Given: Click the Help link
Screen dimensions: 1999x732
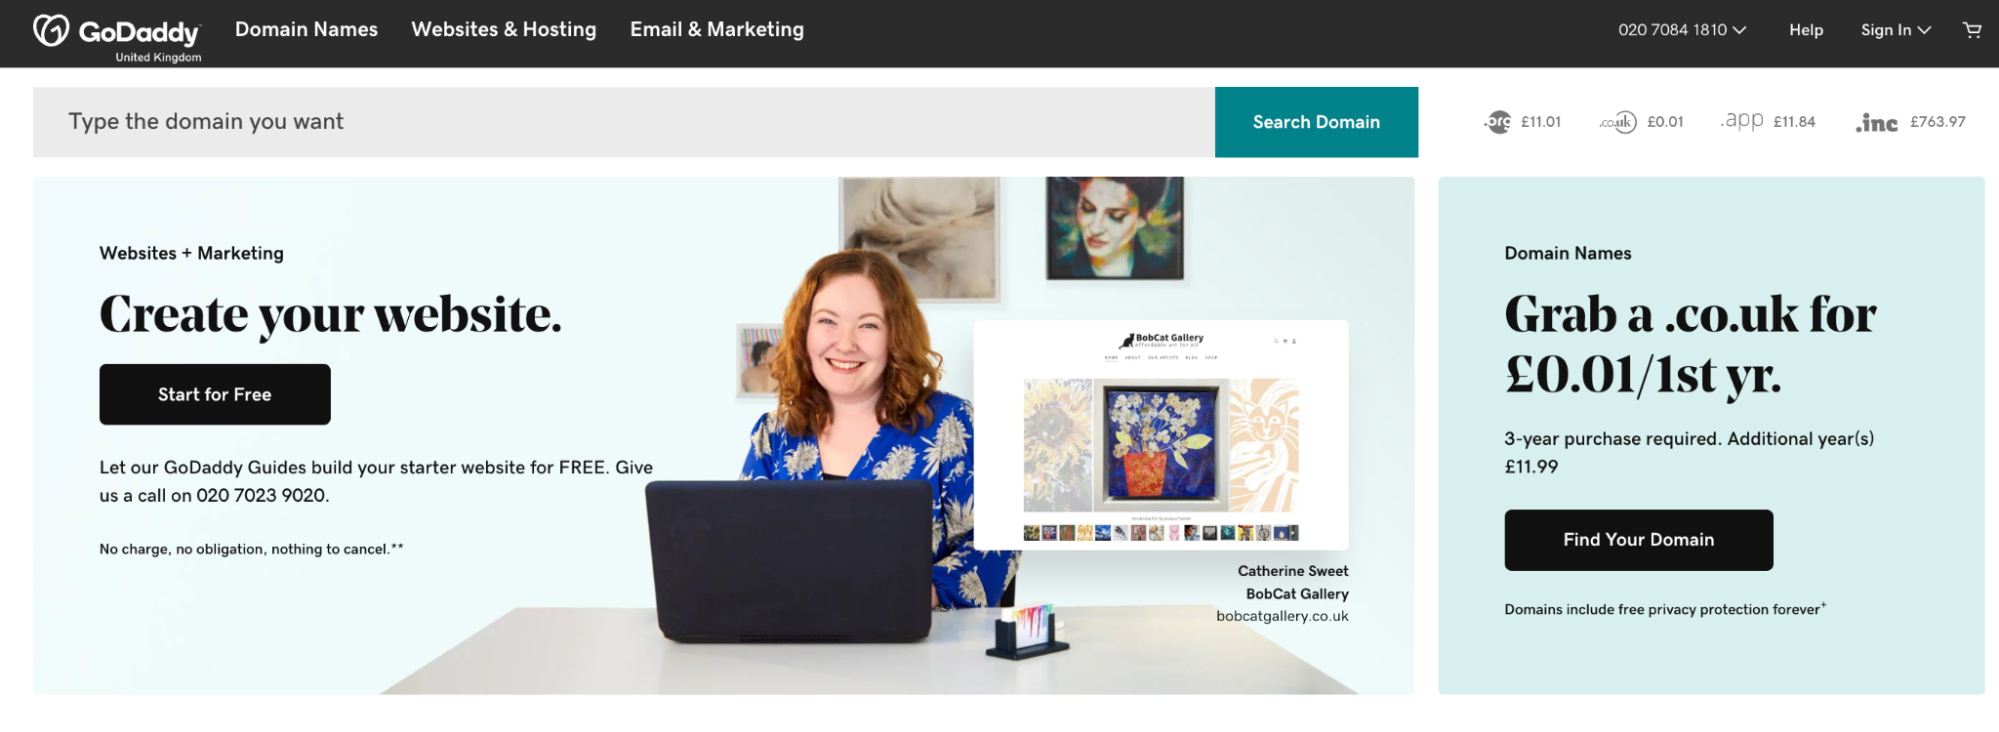Looking at the screenshot, I should point(1806,30).
